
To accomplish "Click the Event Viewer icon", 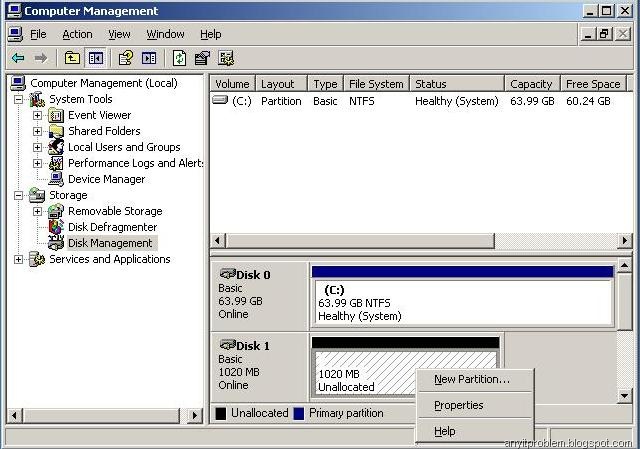I will (56, 116).
